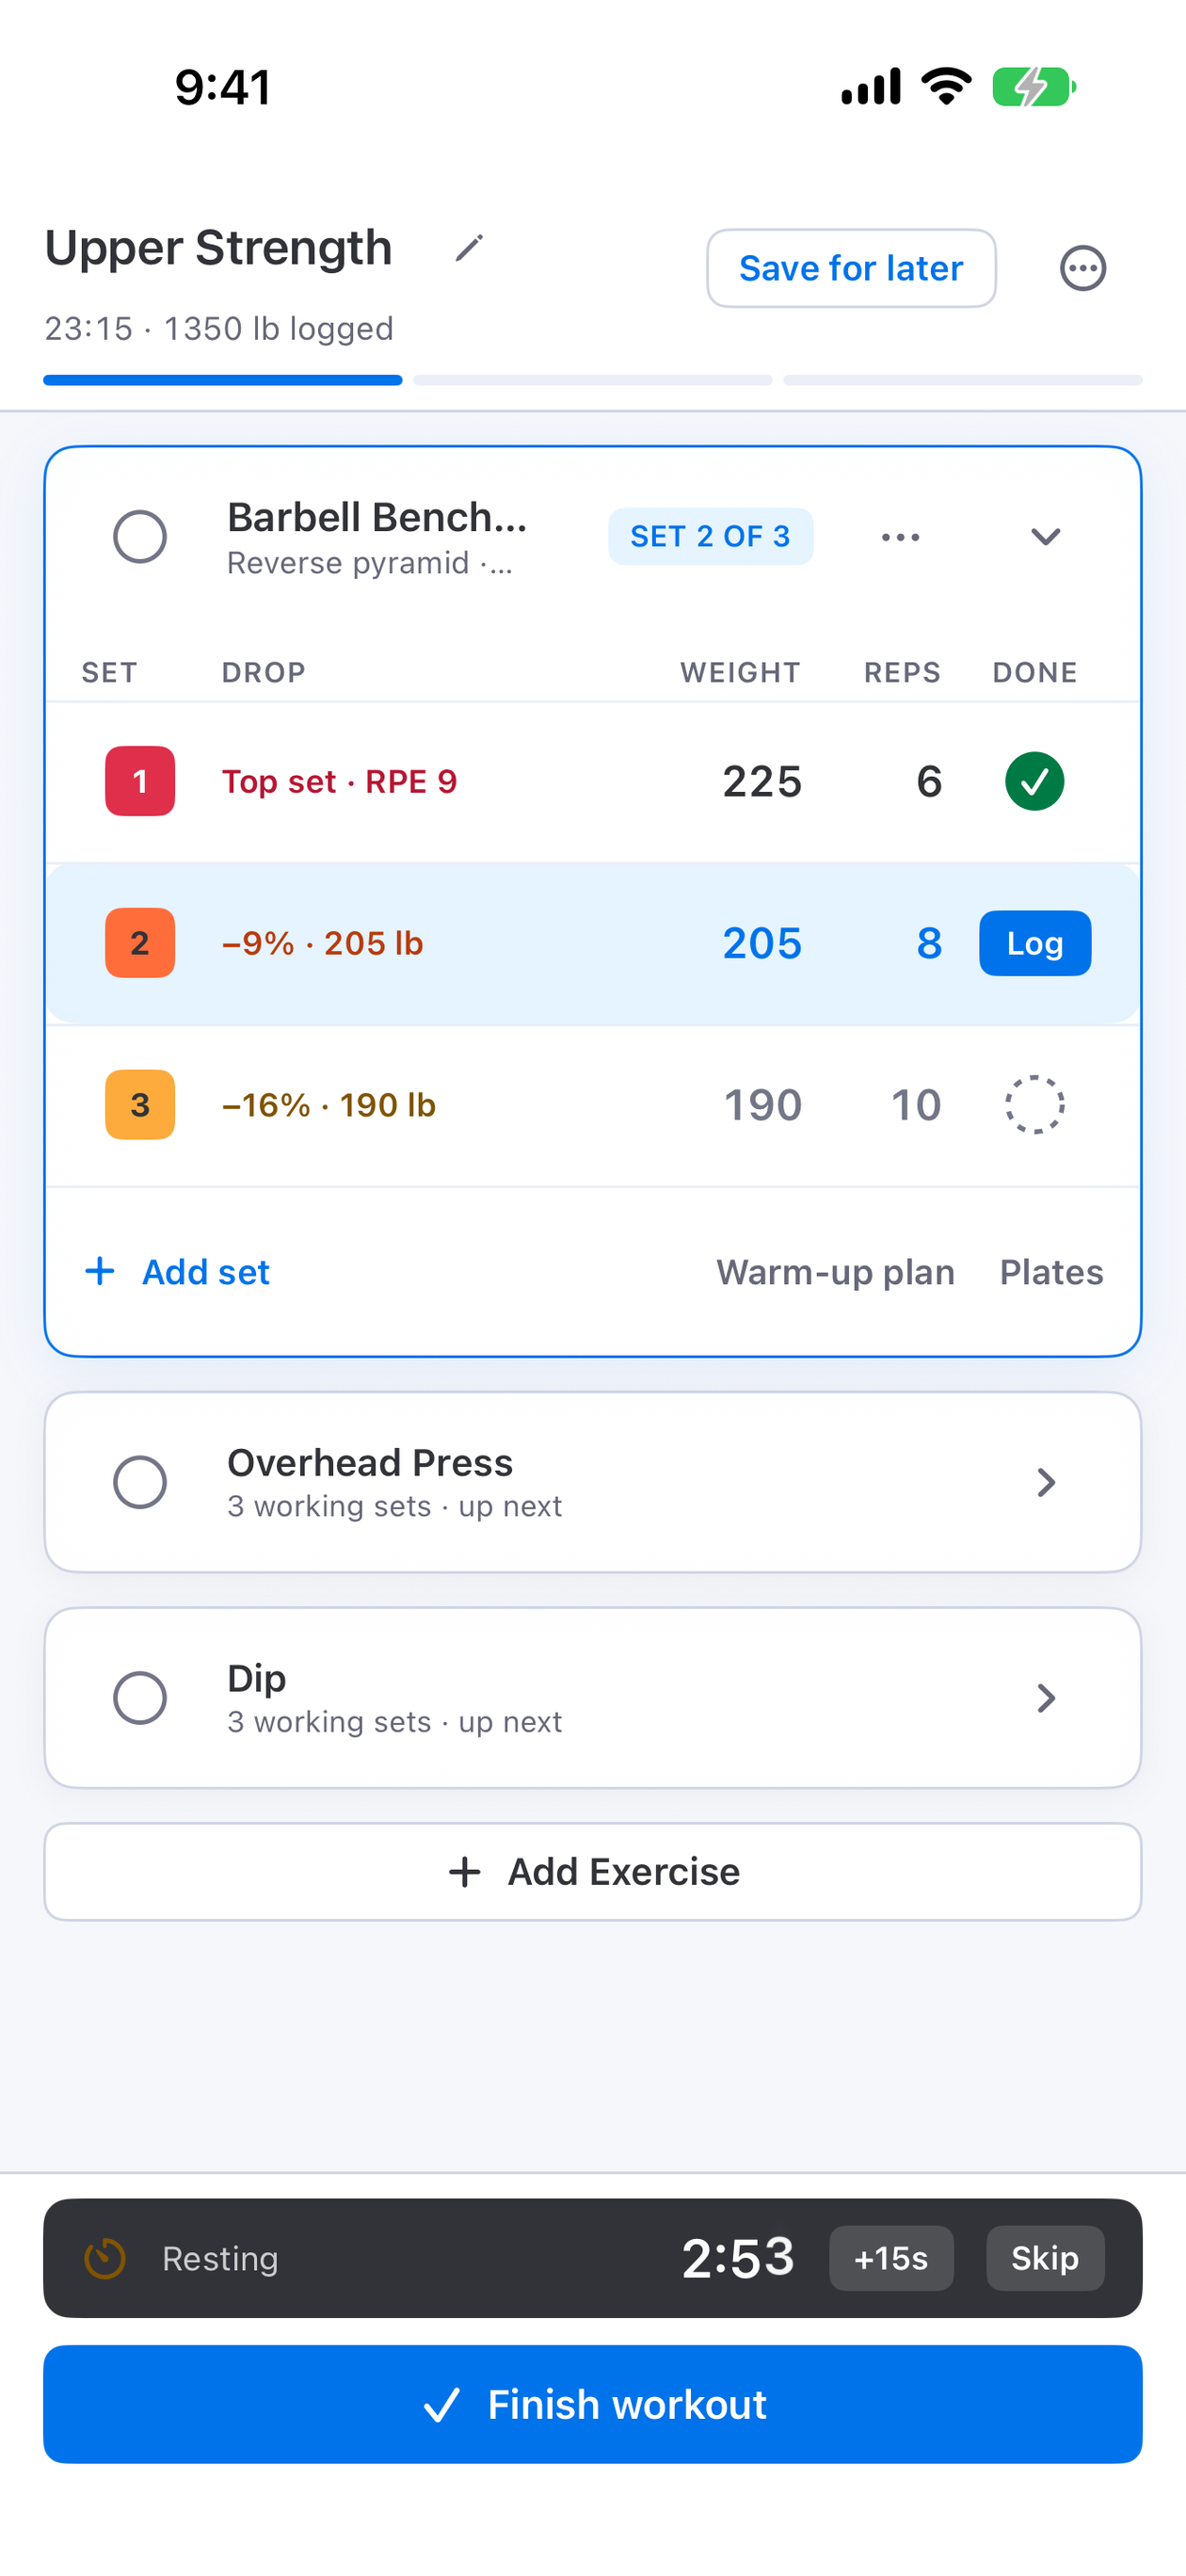Tap Save for later
1186x2576 pixels.
point(851,268)
